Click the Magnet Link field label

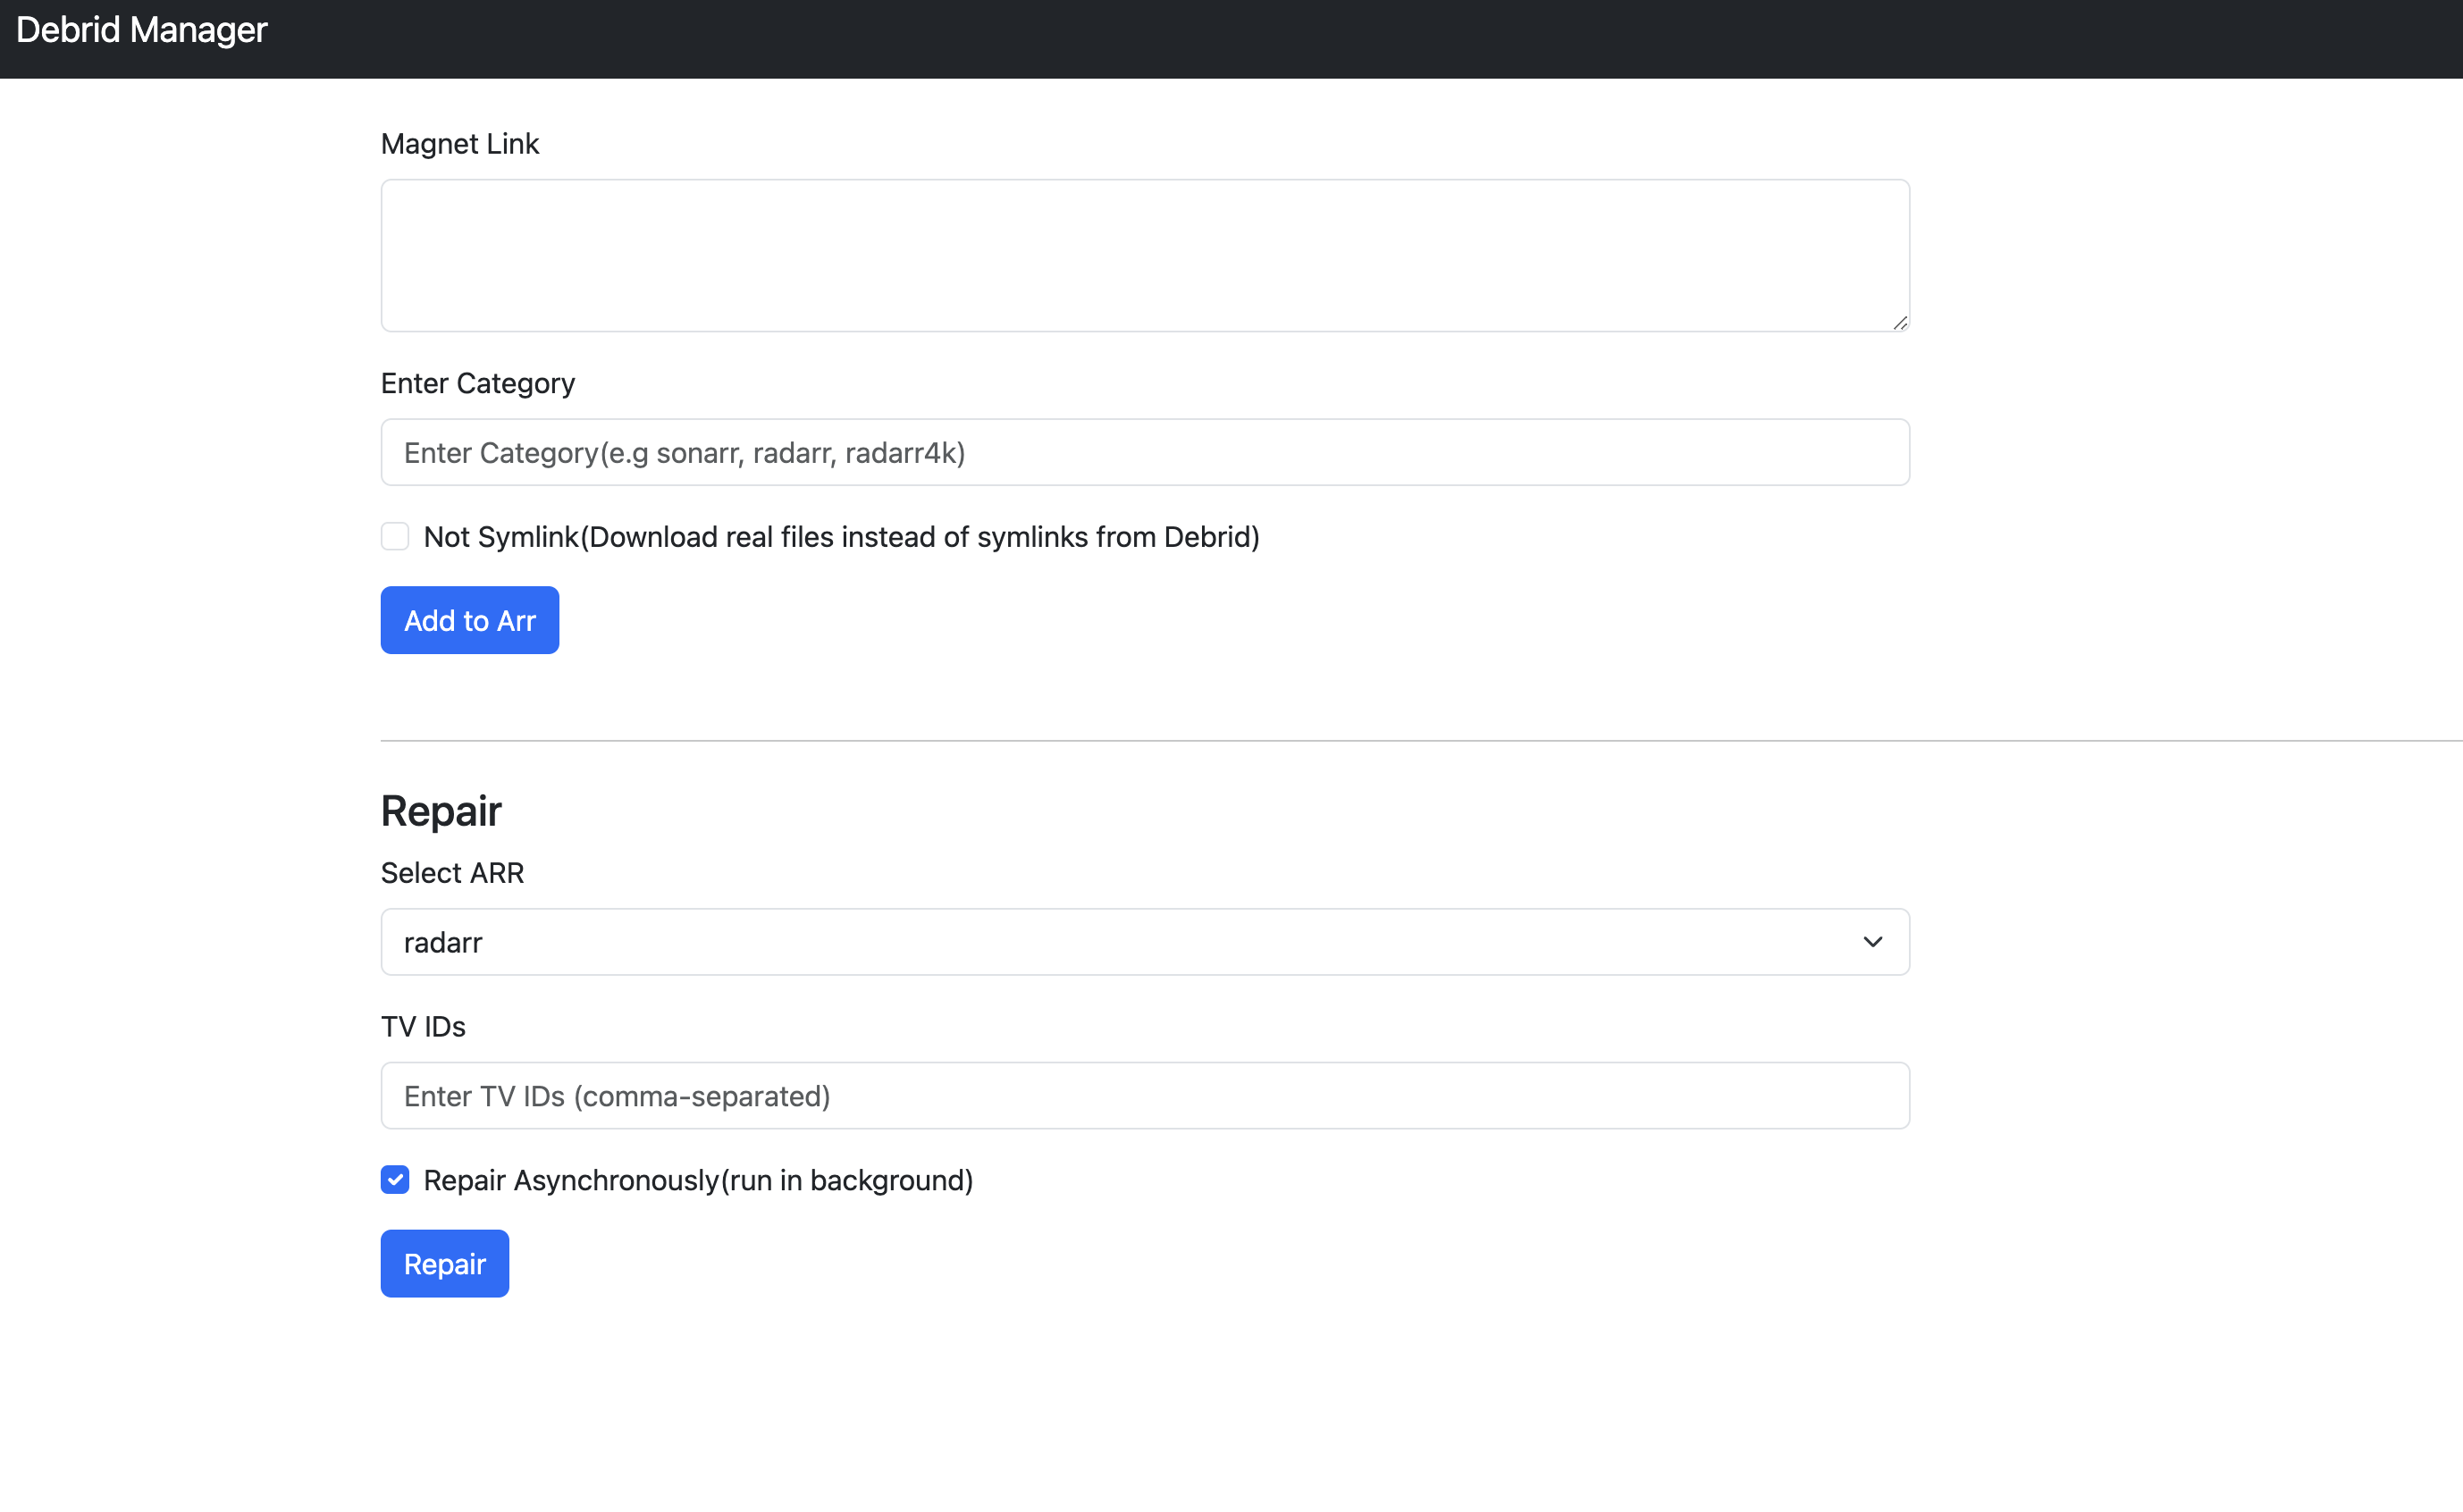[459, 144]
